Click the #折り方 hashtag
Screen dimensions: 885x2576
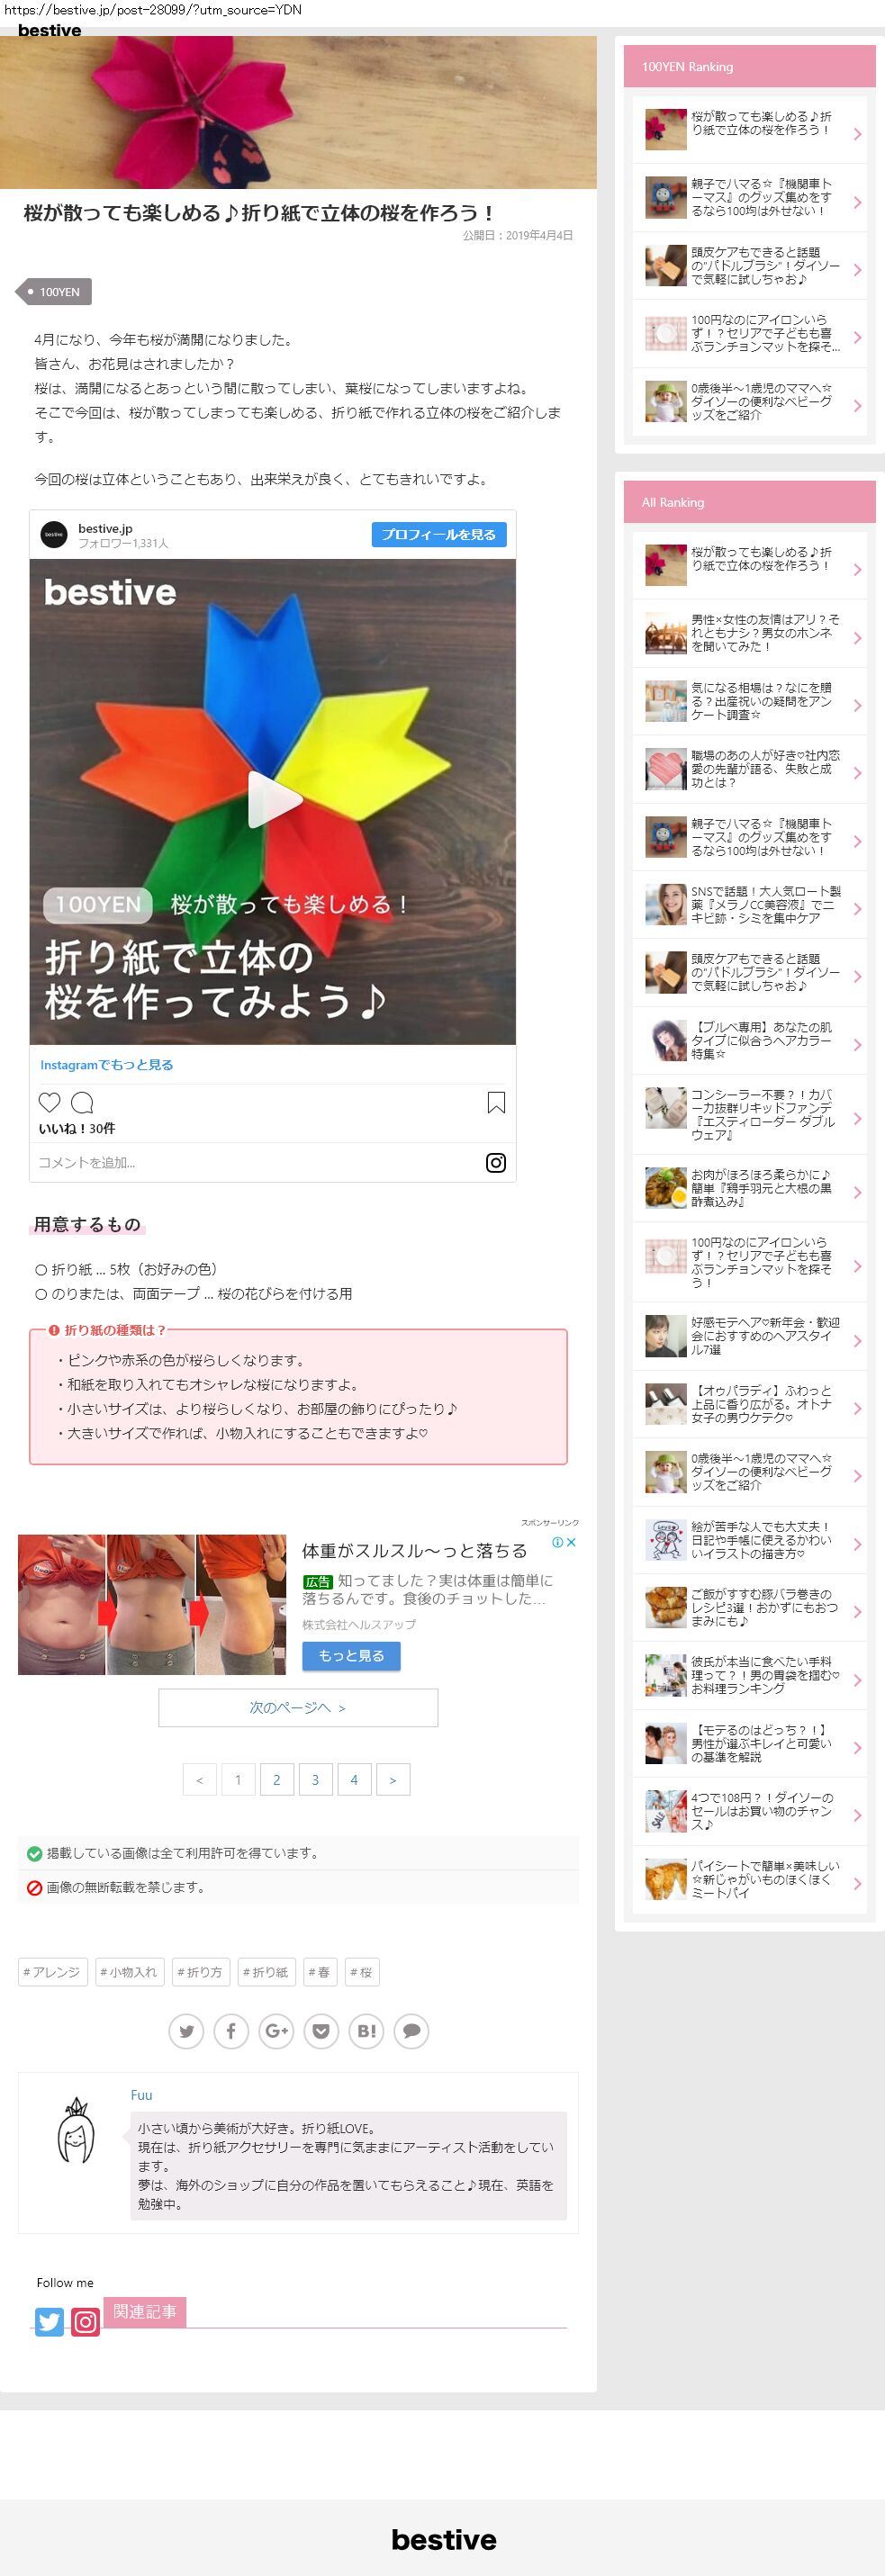(200, 1971)
